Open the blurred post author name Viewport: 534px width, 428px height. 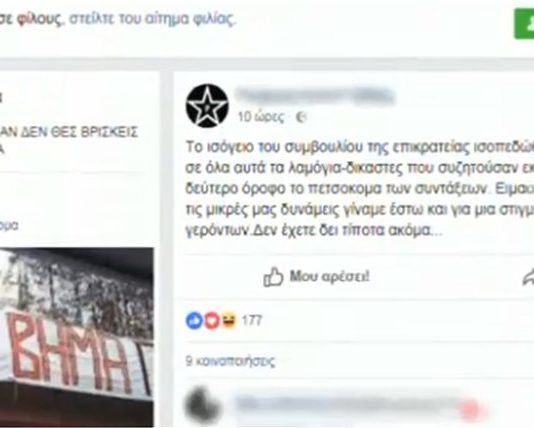[x=315, y=96]
